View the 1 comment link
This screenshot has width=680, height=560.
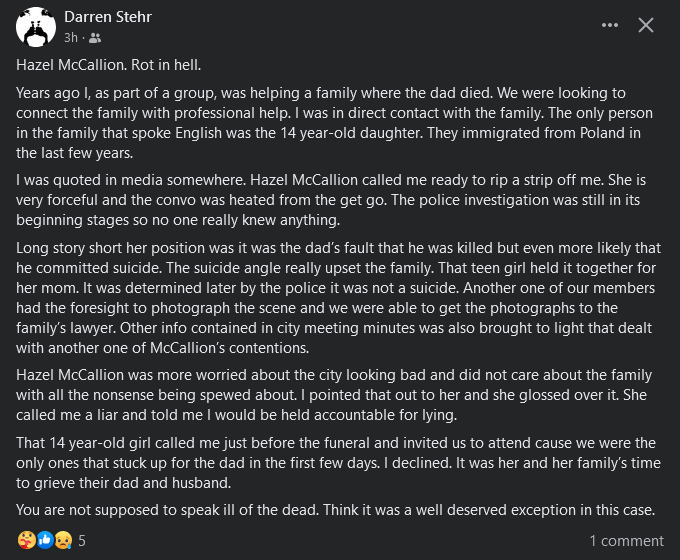[x=626, y=541]
